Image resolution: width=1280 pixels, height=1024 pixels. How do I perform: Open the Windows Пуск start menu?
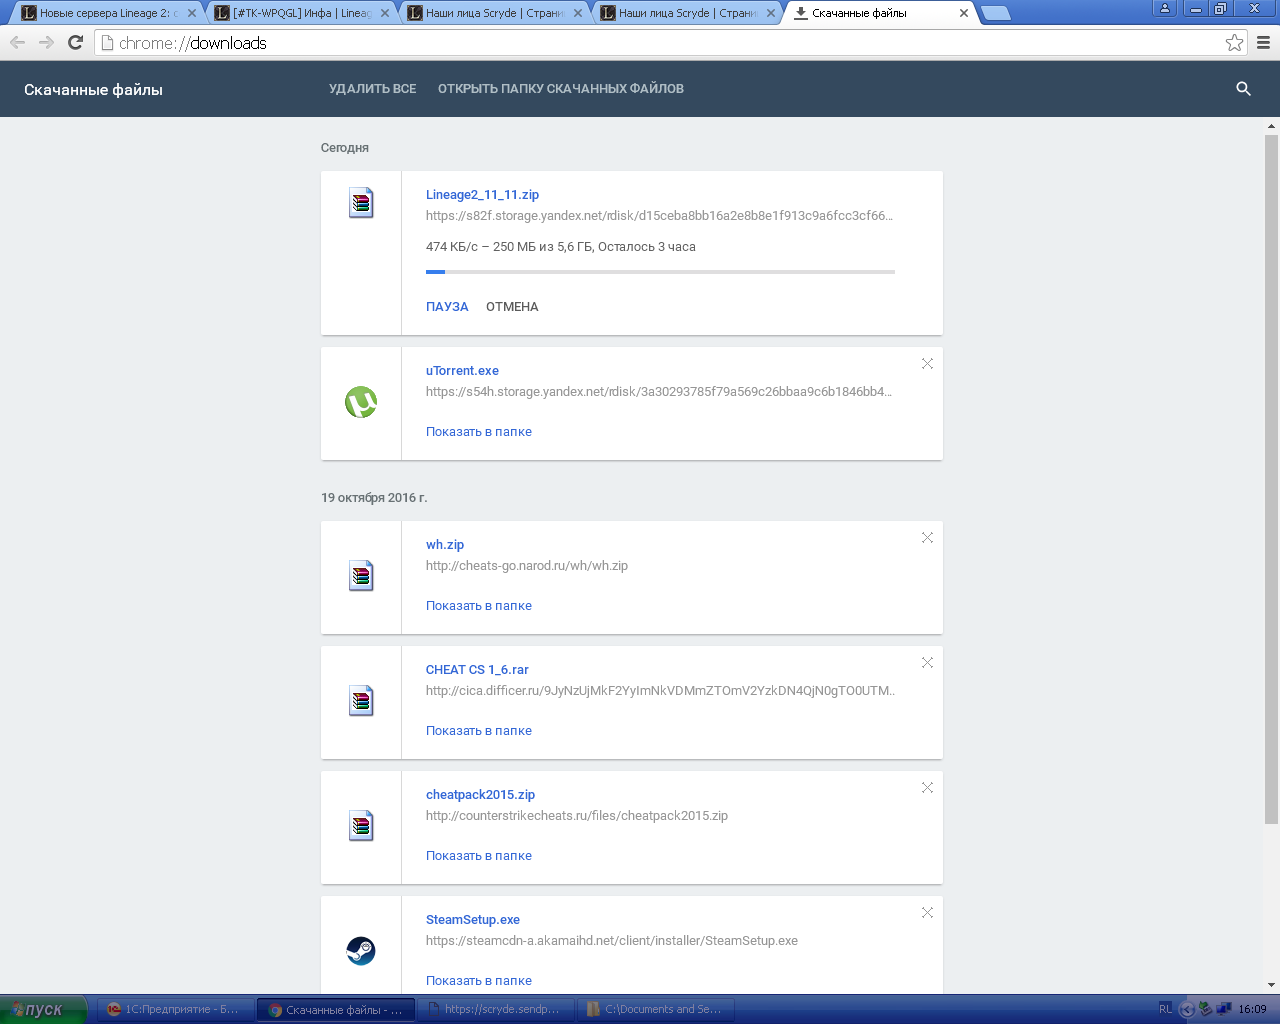pos(43,1009)
